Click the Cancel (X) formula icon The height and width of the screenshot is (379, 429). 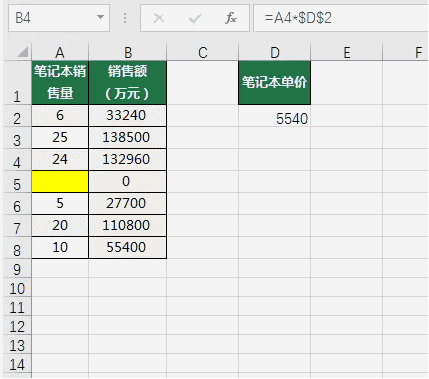(x=159, y=18)
